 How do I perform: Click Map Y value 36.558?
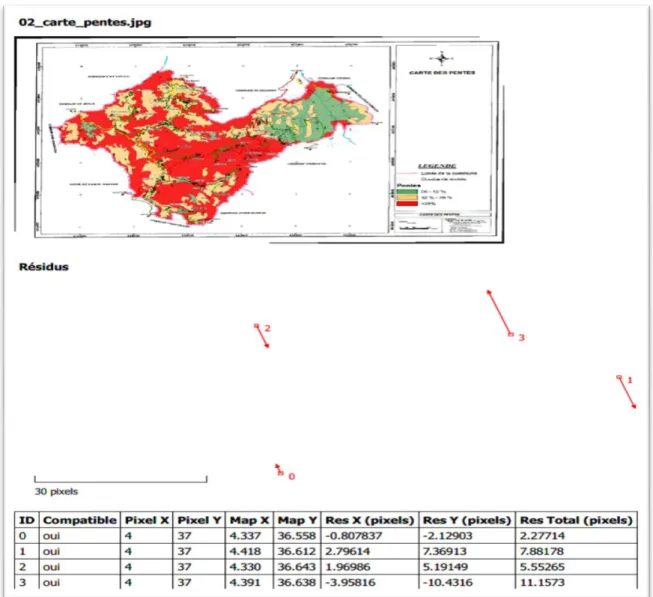click(x=297, y=536)
